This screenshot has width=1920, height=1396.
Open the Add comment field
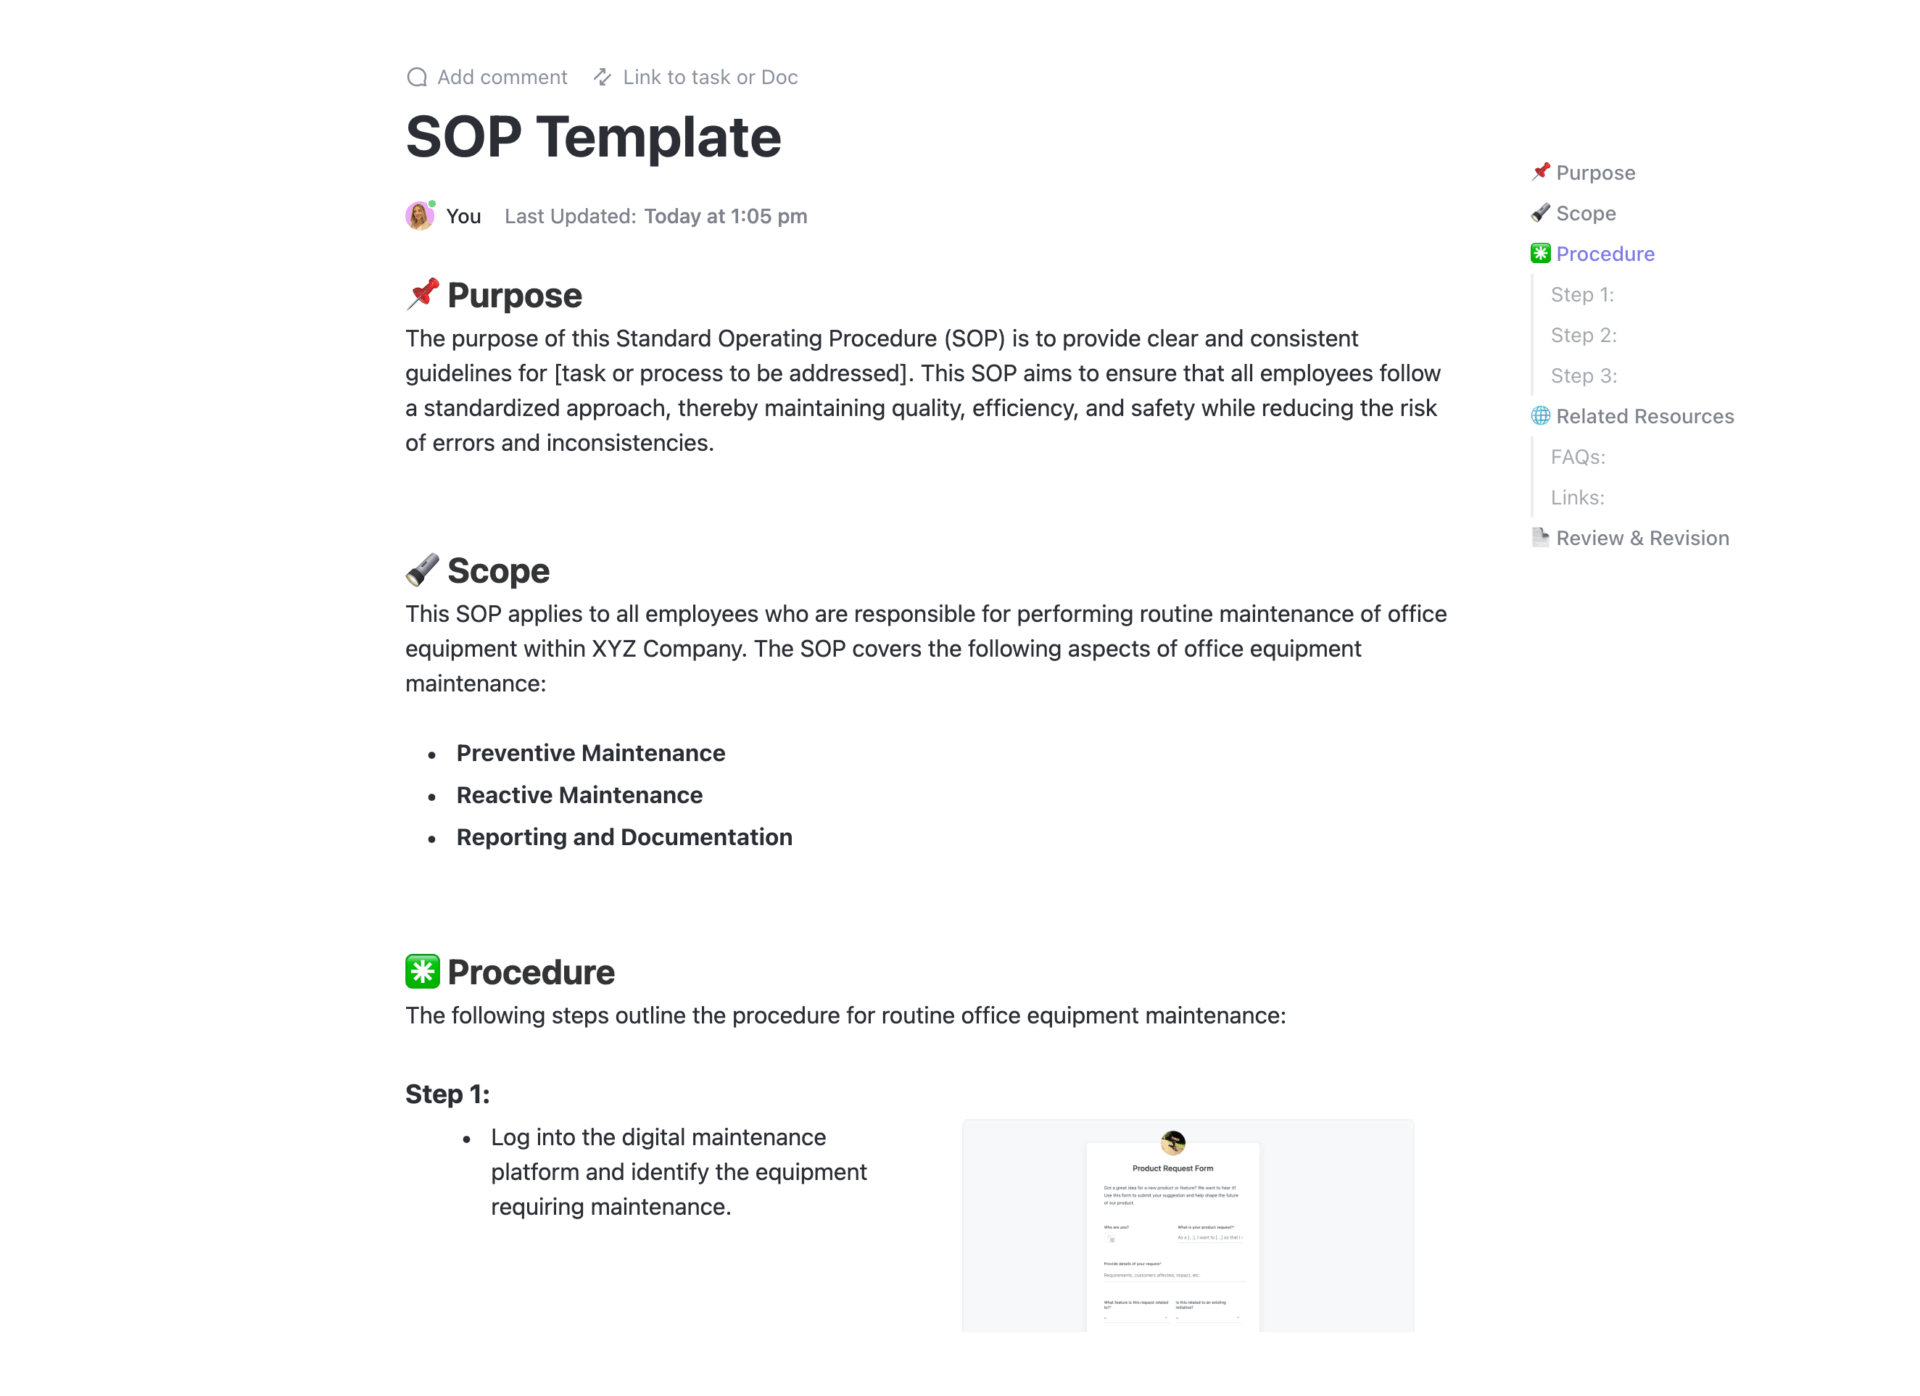click(501, 77)
